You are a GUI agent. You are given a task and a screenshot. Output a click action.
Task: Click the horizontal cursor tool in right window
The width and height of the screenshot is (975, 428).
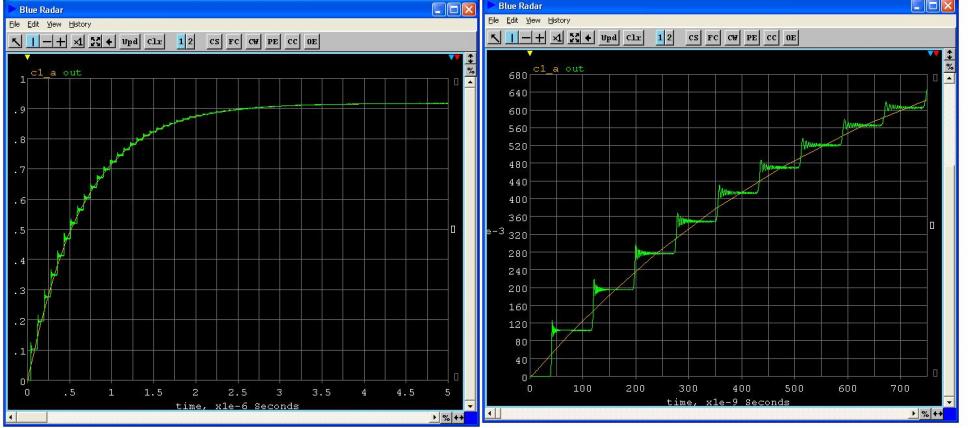[526, 37]
